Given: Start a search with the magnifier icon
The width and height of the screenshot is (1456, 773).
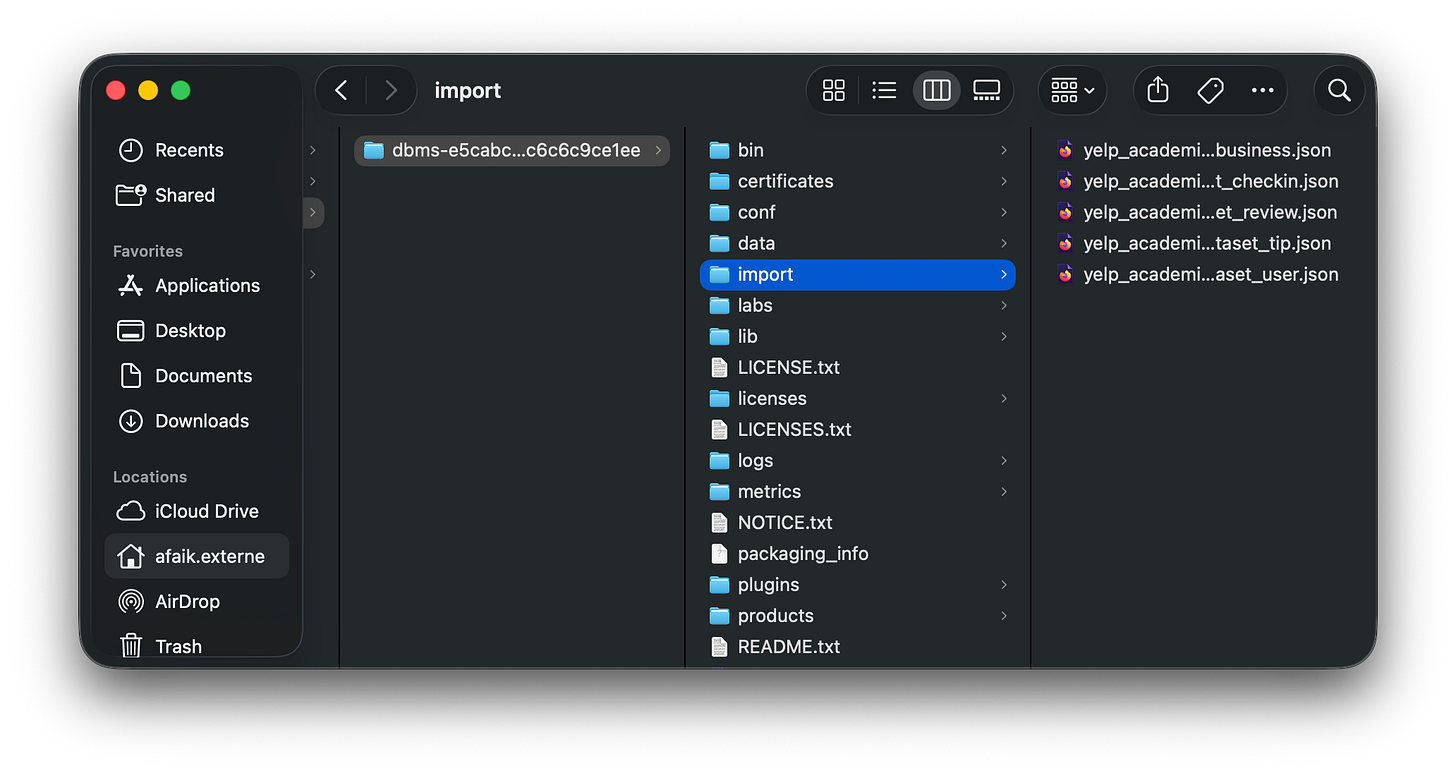Looking at the screenshot, I should tap(1339, 90).
